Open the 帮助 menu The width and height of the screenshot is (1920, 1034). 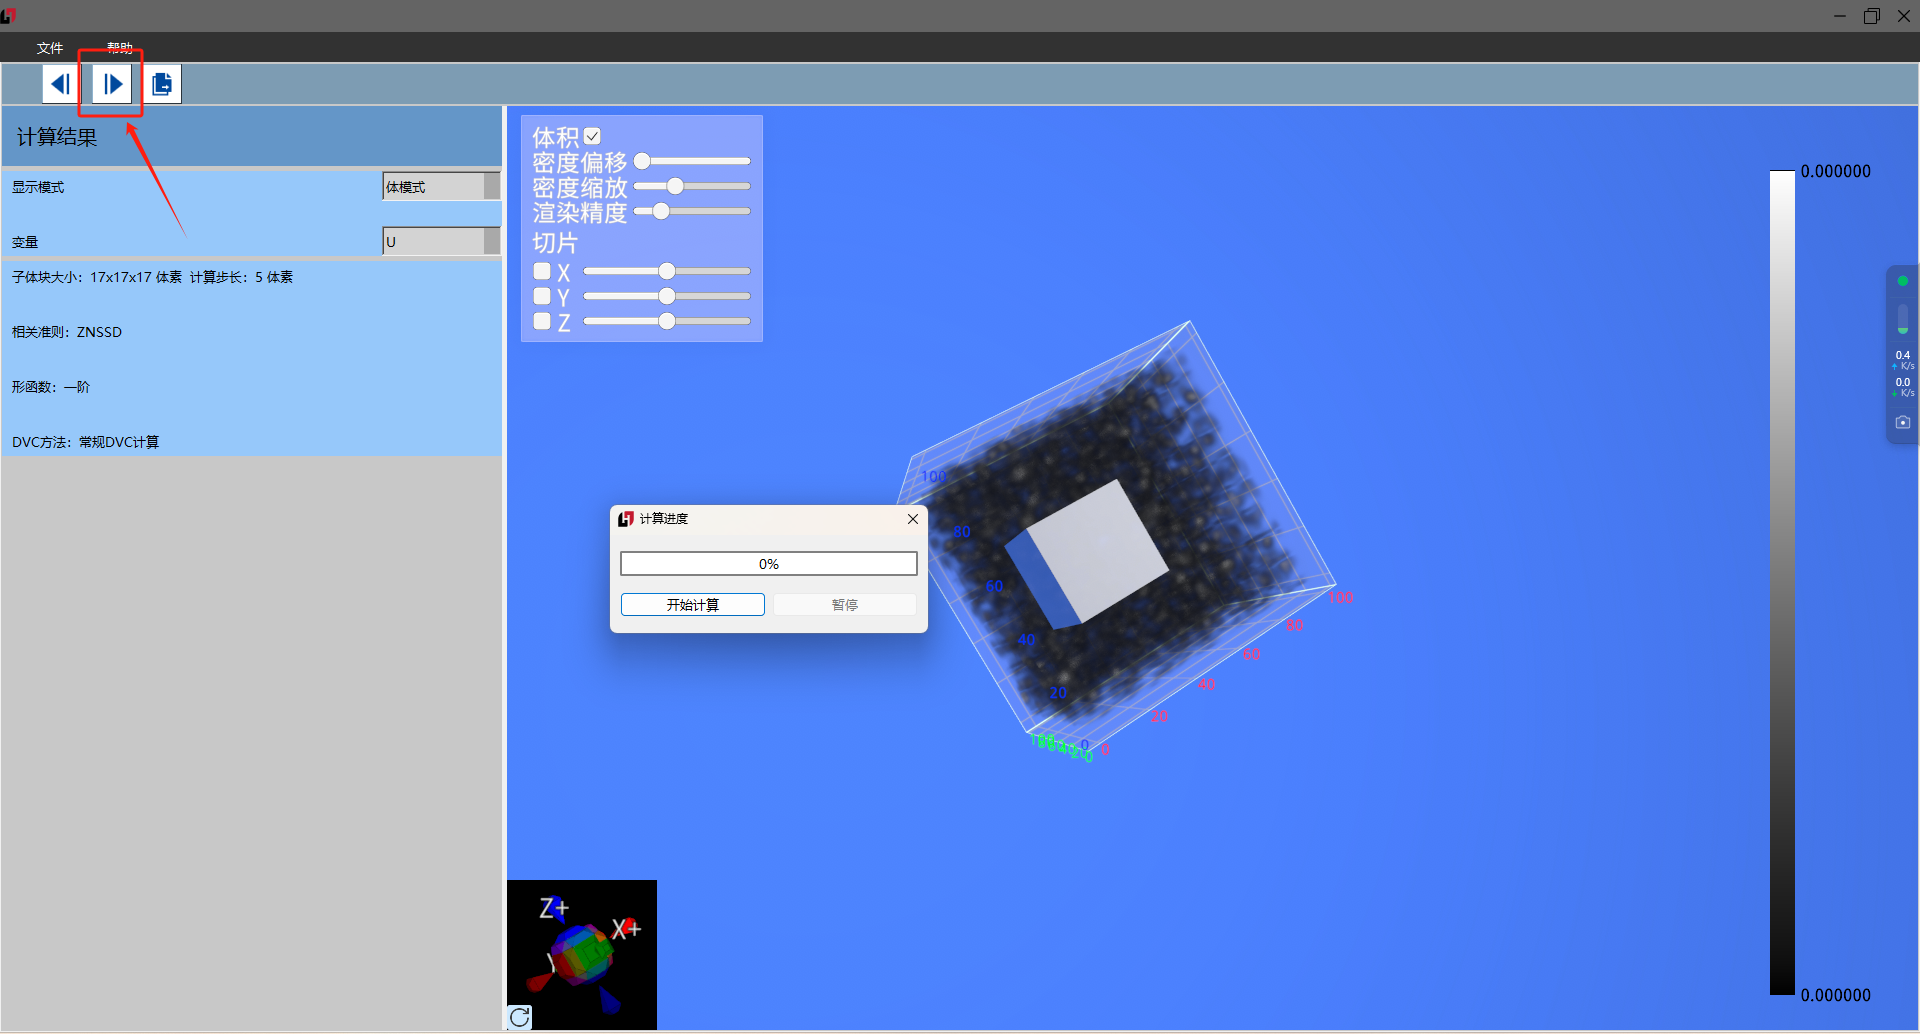coord(120,48)
